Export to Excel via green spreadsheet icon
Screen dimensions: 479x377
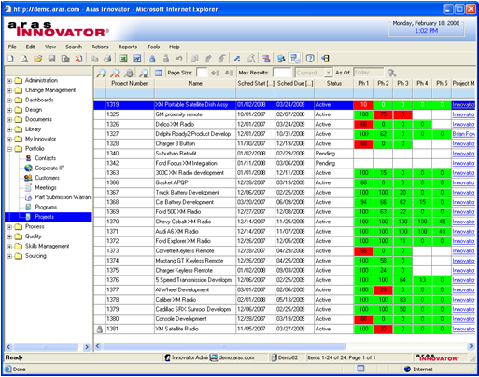123,59
